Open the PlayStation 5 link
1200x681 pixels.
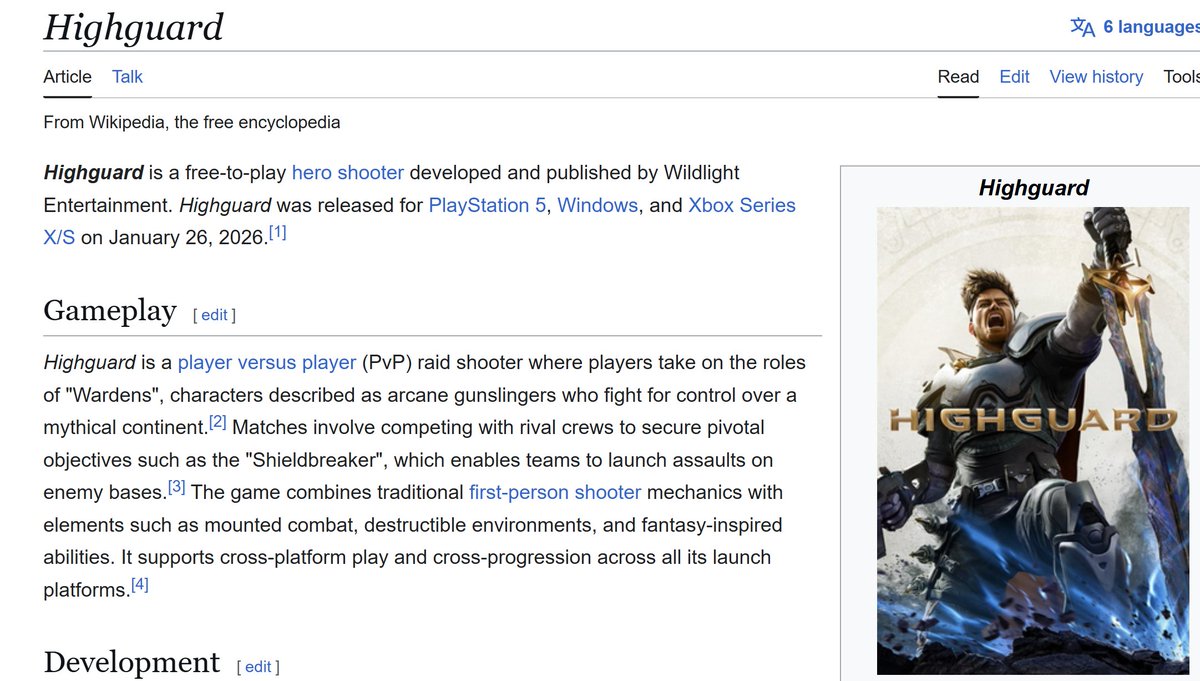pos(487,205)
